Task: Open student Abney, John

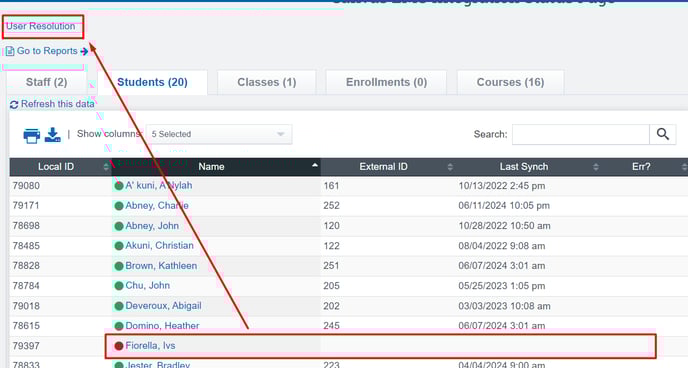Action: coord(152,226)
